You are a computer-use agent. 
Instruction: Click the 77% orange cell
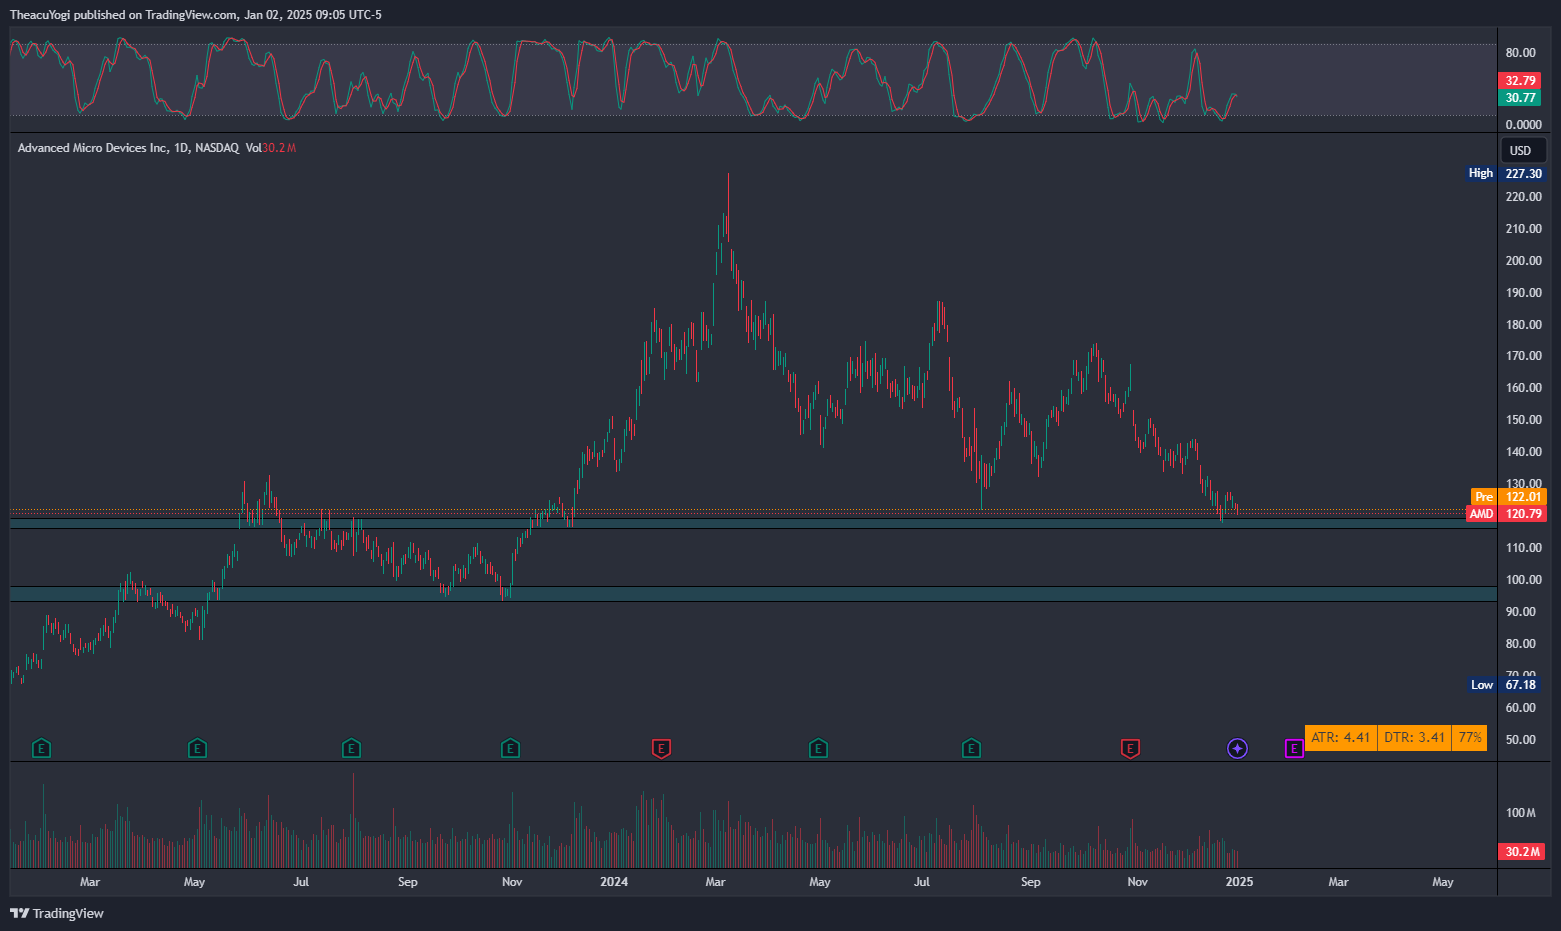[x=1470, y=738]
